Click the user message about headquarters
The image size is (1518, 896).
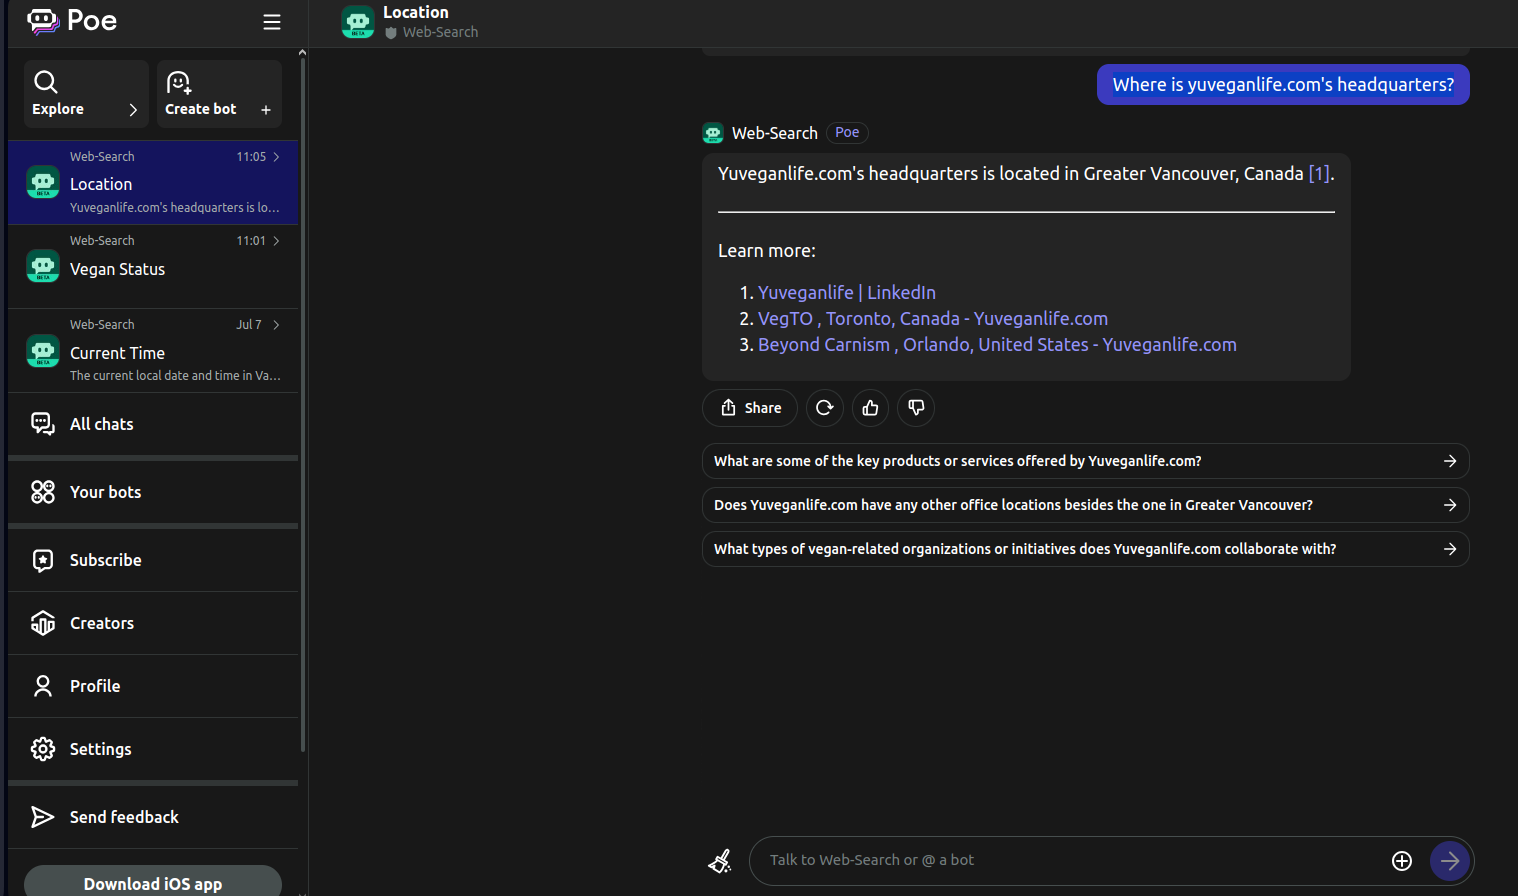coord(1283,84)
